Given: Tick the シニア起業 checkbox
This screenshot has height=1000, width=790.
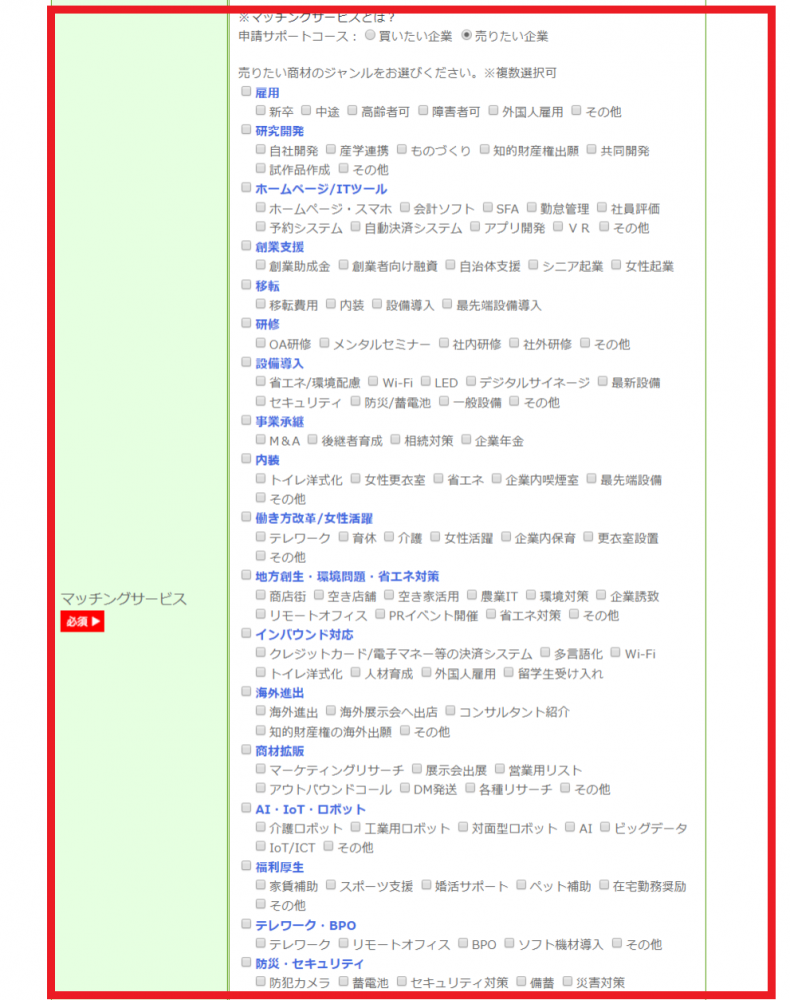Looking at the screenshot, I should (533, 265).
